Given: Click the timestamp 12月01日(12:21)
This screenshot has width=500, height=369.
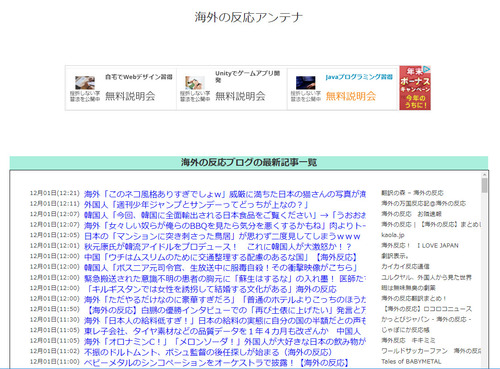Looking at the screenshot, I should coord(55,193).
